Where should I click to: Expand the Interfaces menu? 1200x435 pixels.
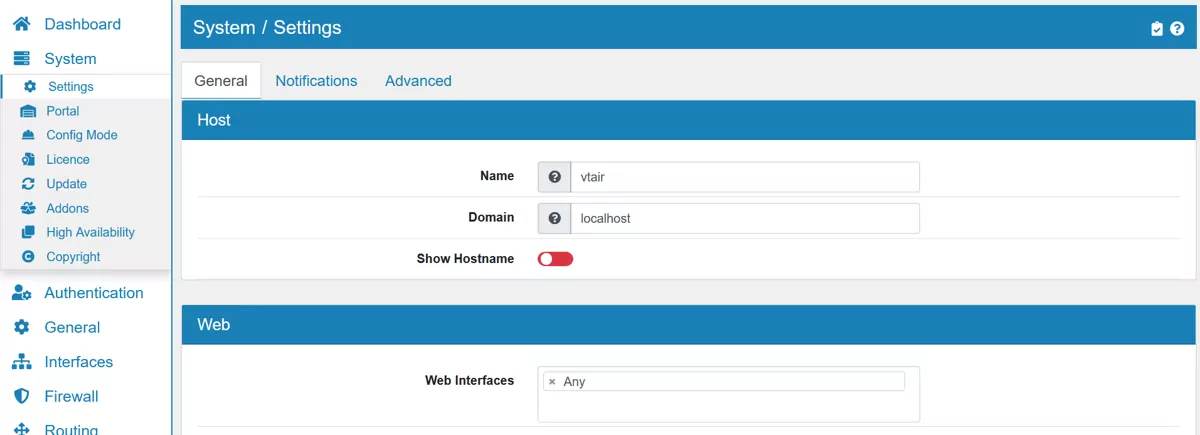78,362
